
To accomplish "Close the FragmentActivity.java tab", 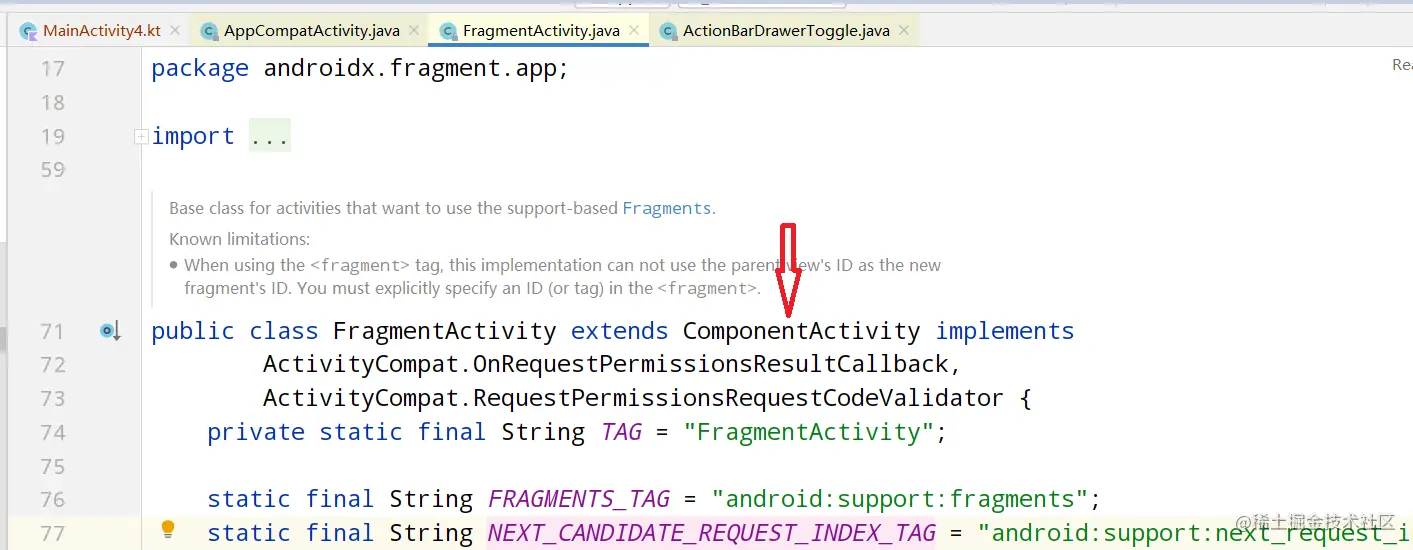I will 634,31.
